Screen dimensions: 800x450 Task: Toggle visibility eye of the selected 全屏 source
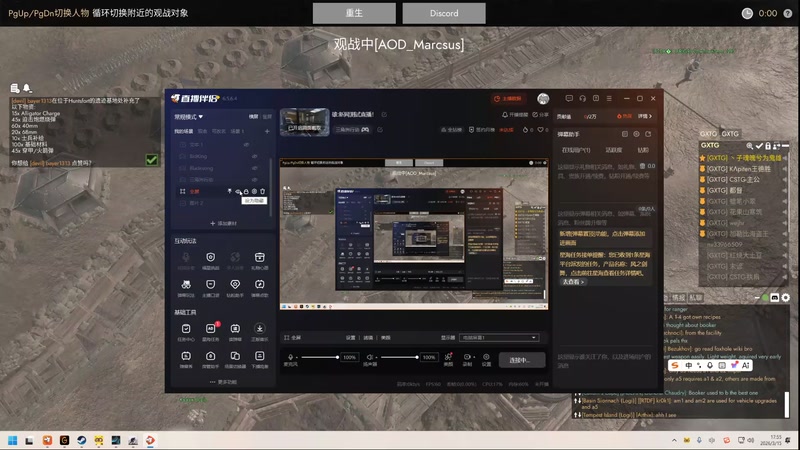tap(238, 191)
